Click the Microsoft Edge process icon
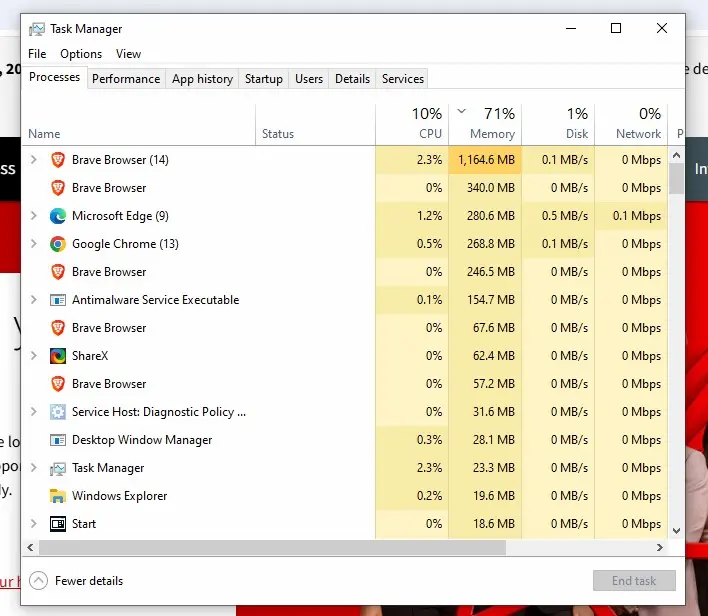Image resolution: width=708 pixels, height=616 pixels. tap(58, 216)
